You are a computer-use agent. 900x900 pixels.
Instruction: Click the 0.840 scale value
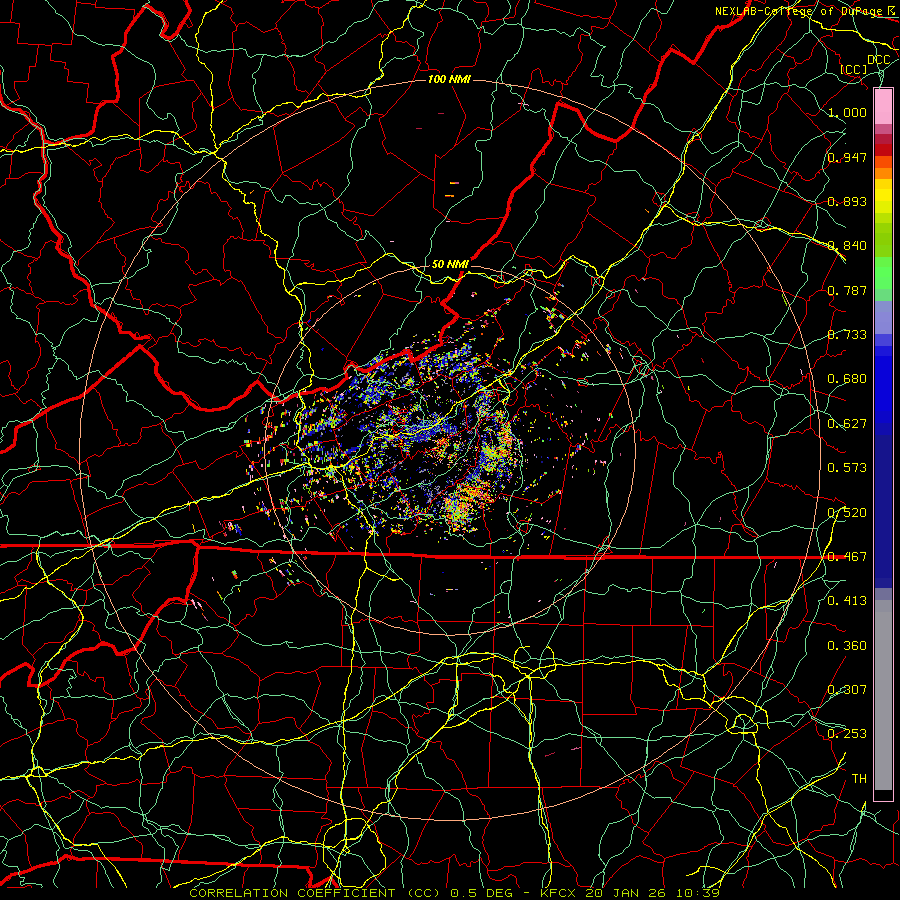point(847,246)
